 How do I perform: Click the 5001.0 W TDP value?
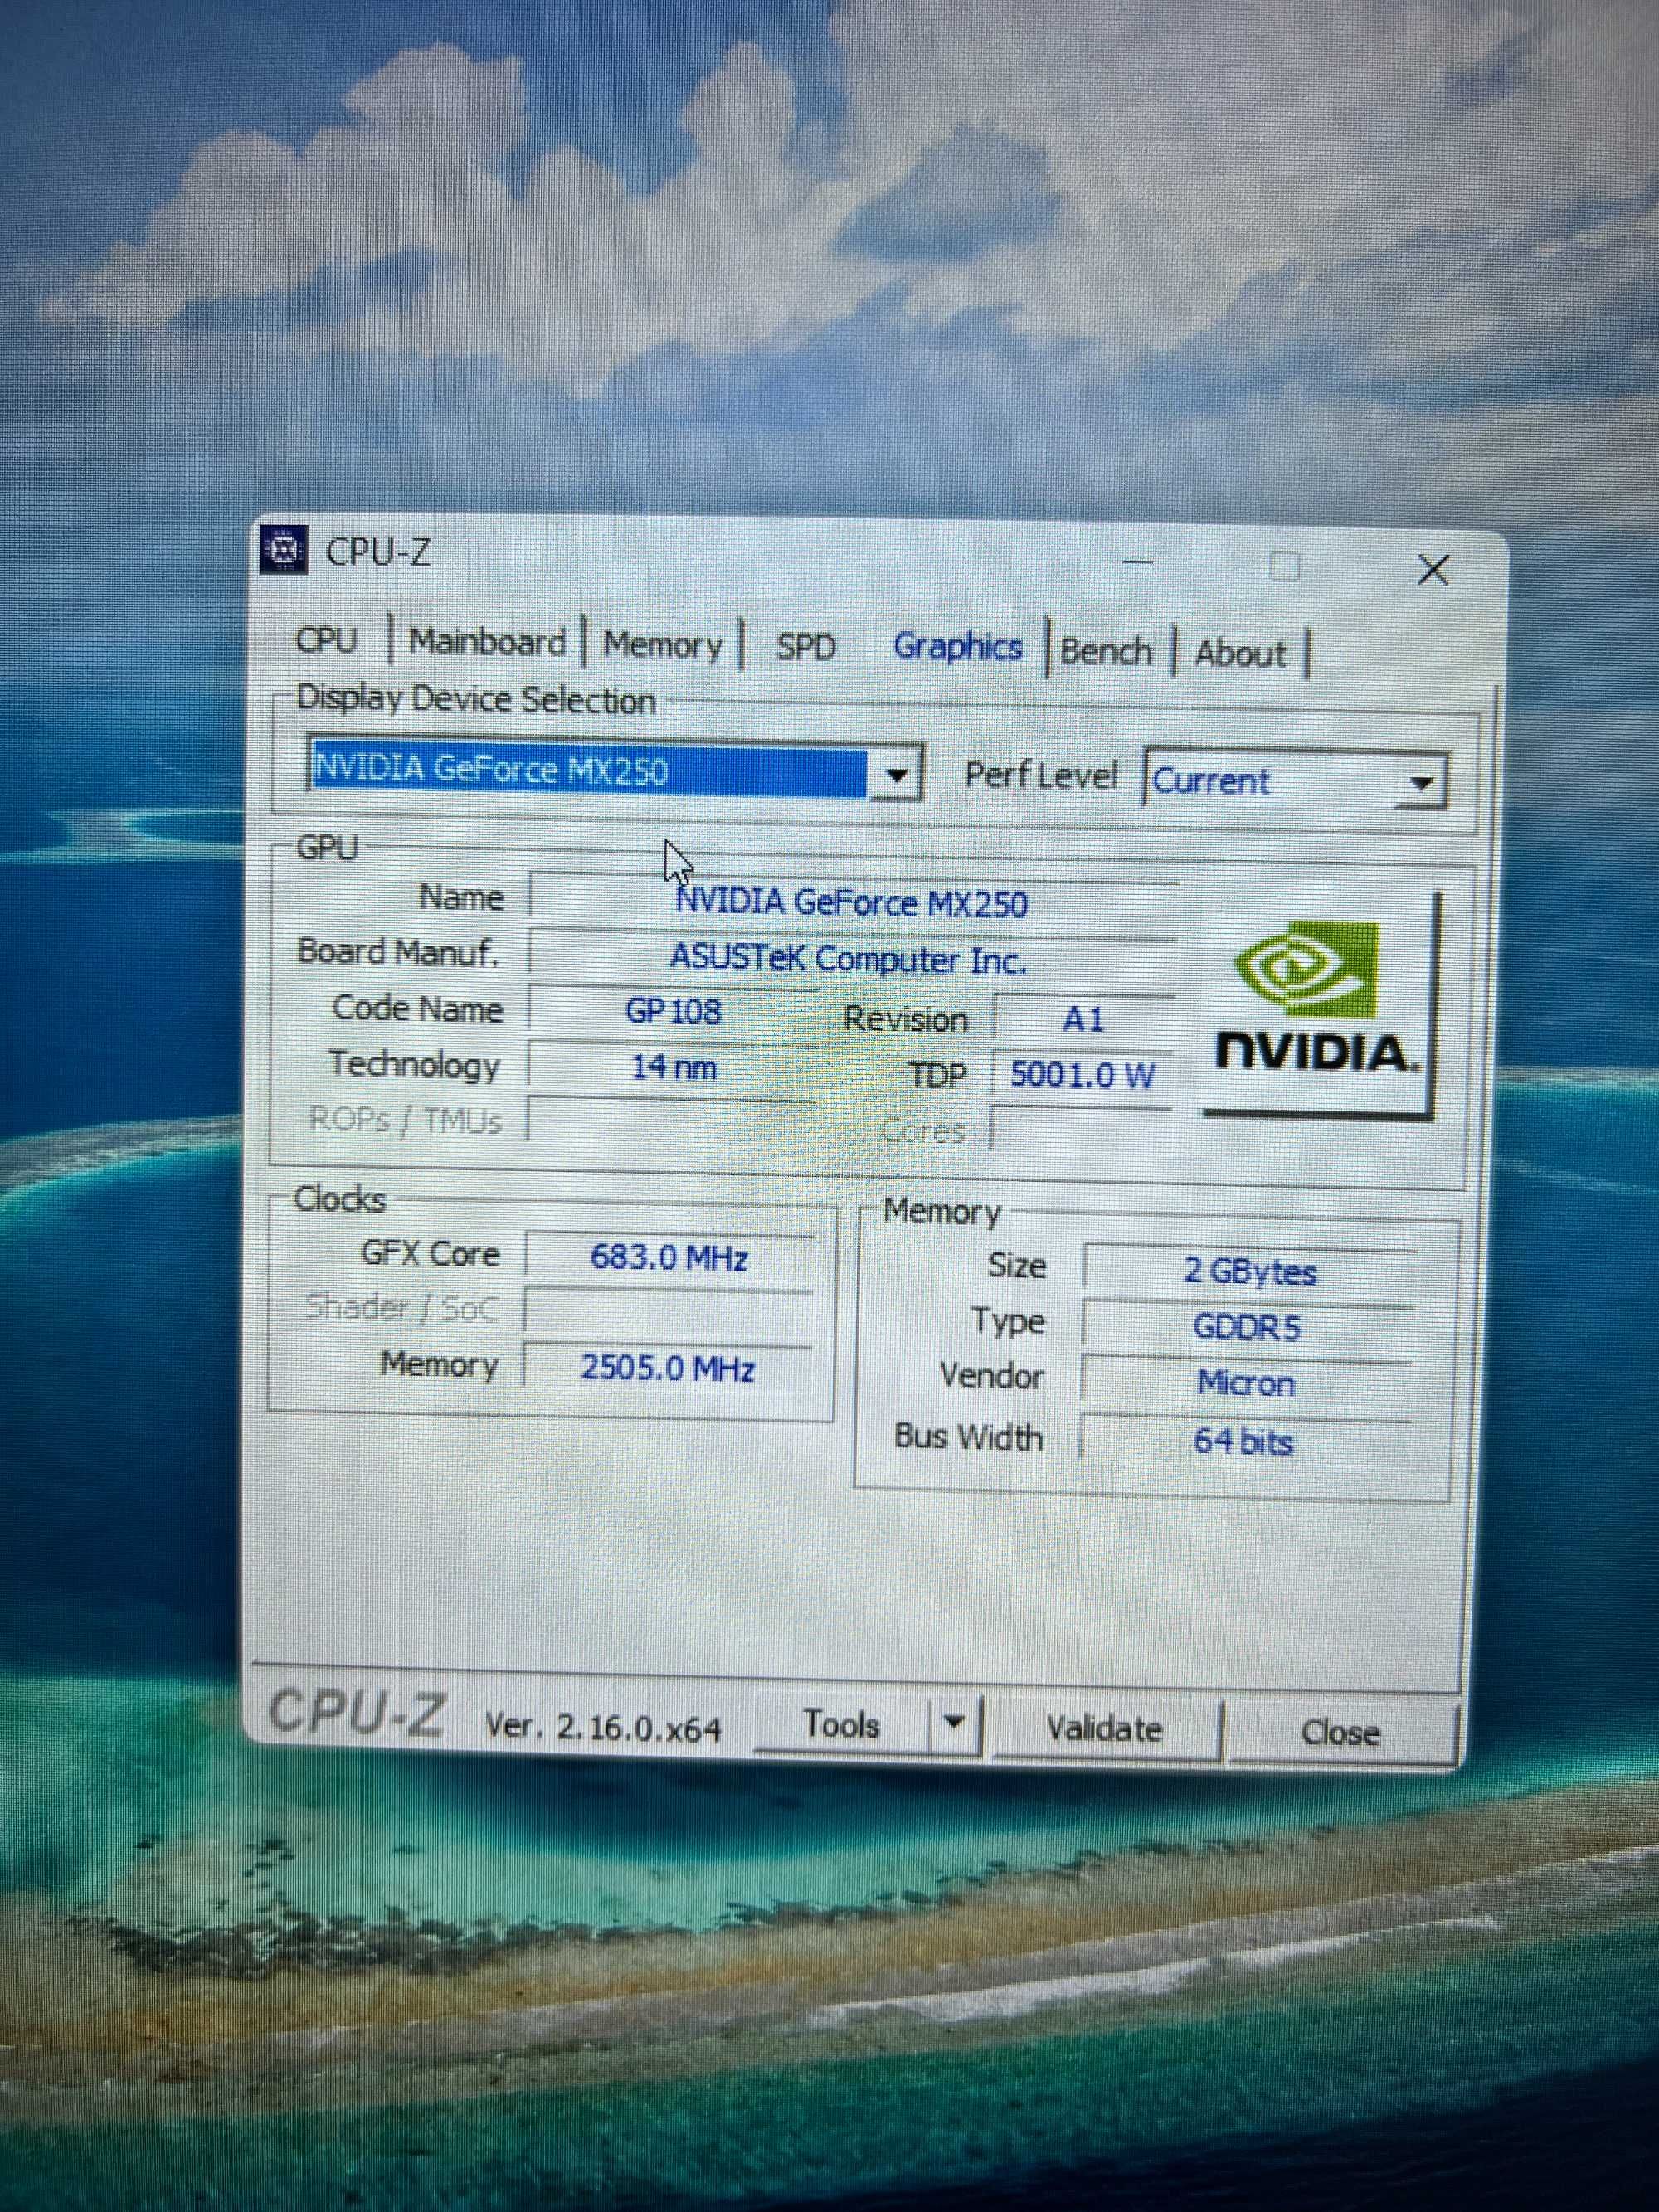[x=1083, y=1076]
